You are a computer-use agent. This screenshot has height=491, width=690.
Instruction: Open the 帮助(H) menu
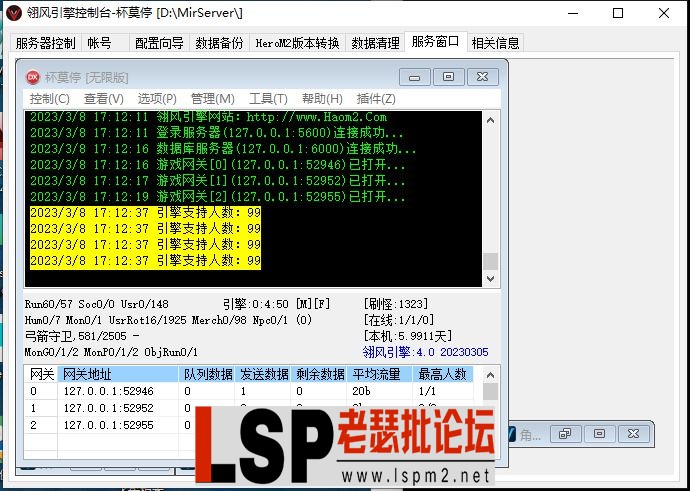point(322,99)
